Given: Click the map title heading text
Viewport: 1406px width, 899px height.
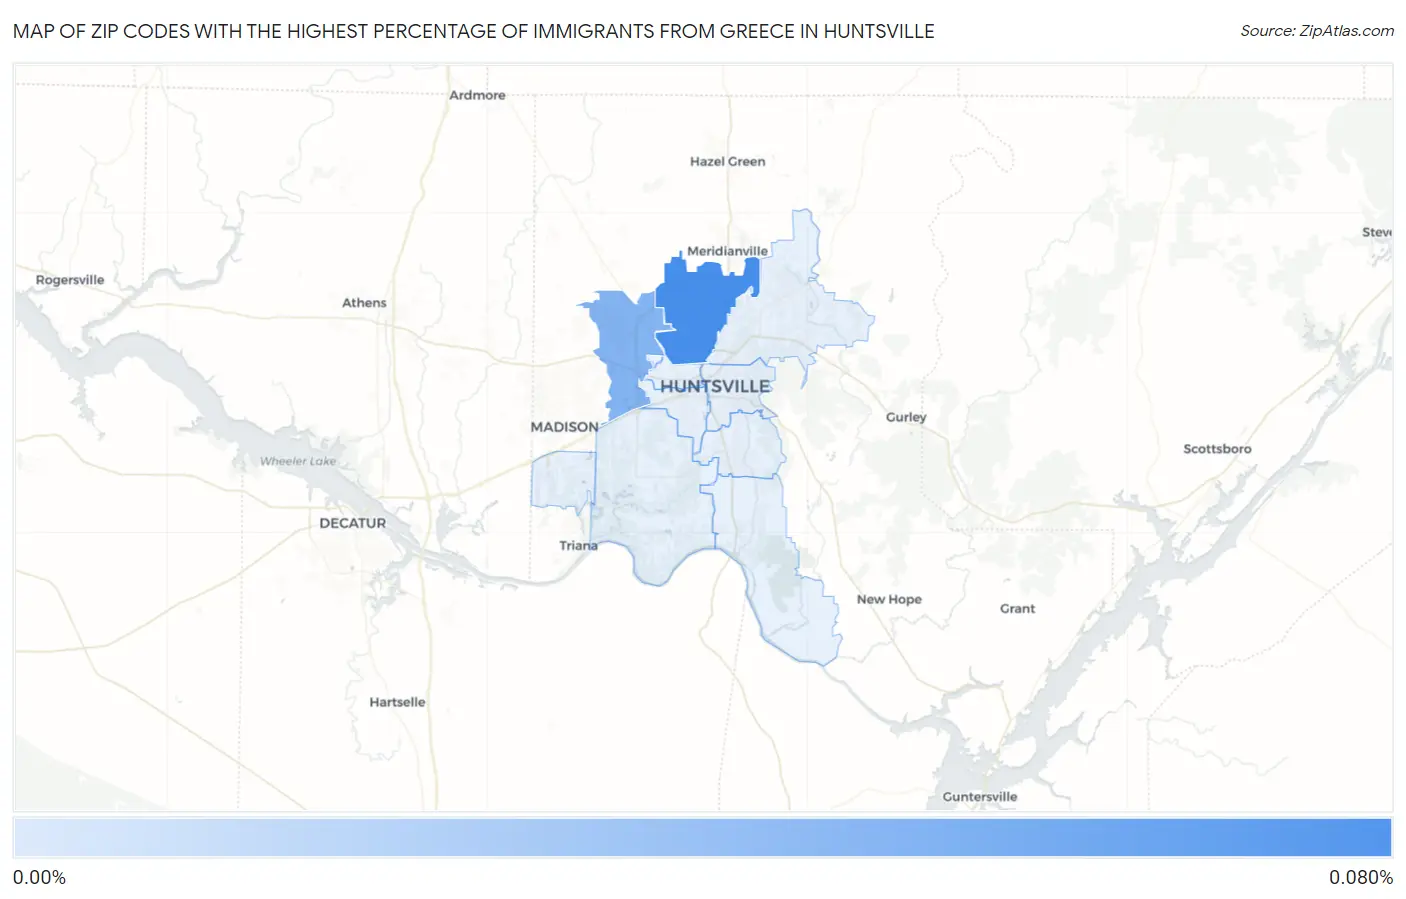Looking at the screenshot, I should [474, 31].
